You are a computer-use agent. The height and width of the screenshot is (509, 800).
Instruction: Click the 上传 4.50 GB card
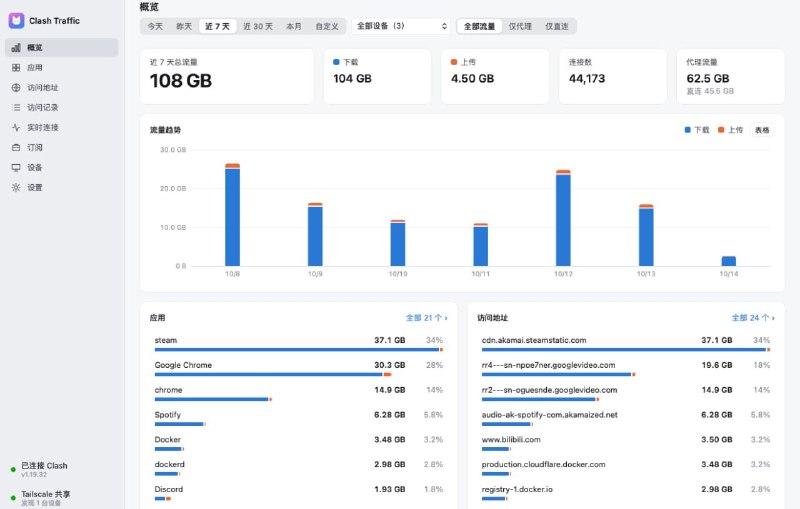coord(495,77)
